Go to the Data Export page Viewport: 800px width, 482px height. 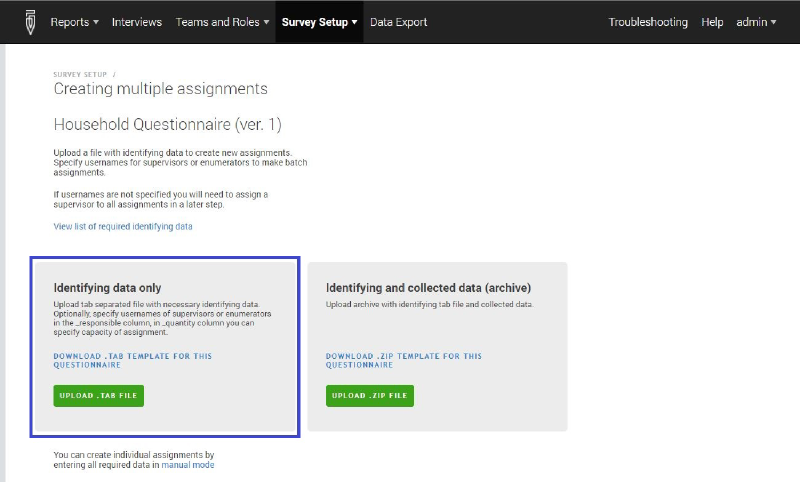398,22
